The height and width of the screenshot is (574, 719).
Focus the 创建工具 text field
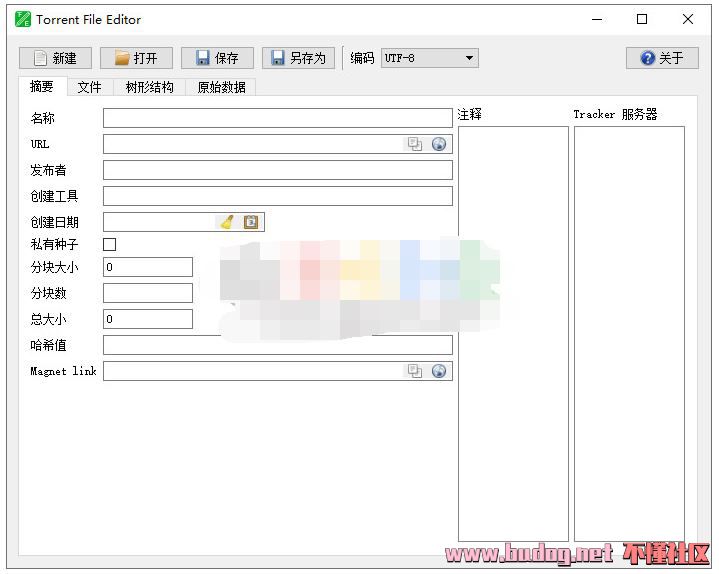(x=278, y=196)
